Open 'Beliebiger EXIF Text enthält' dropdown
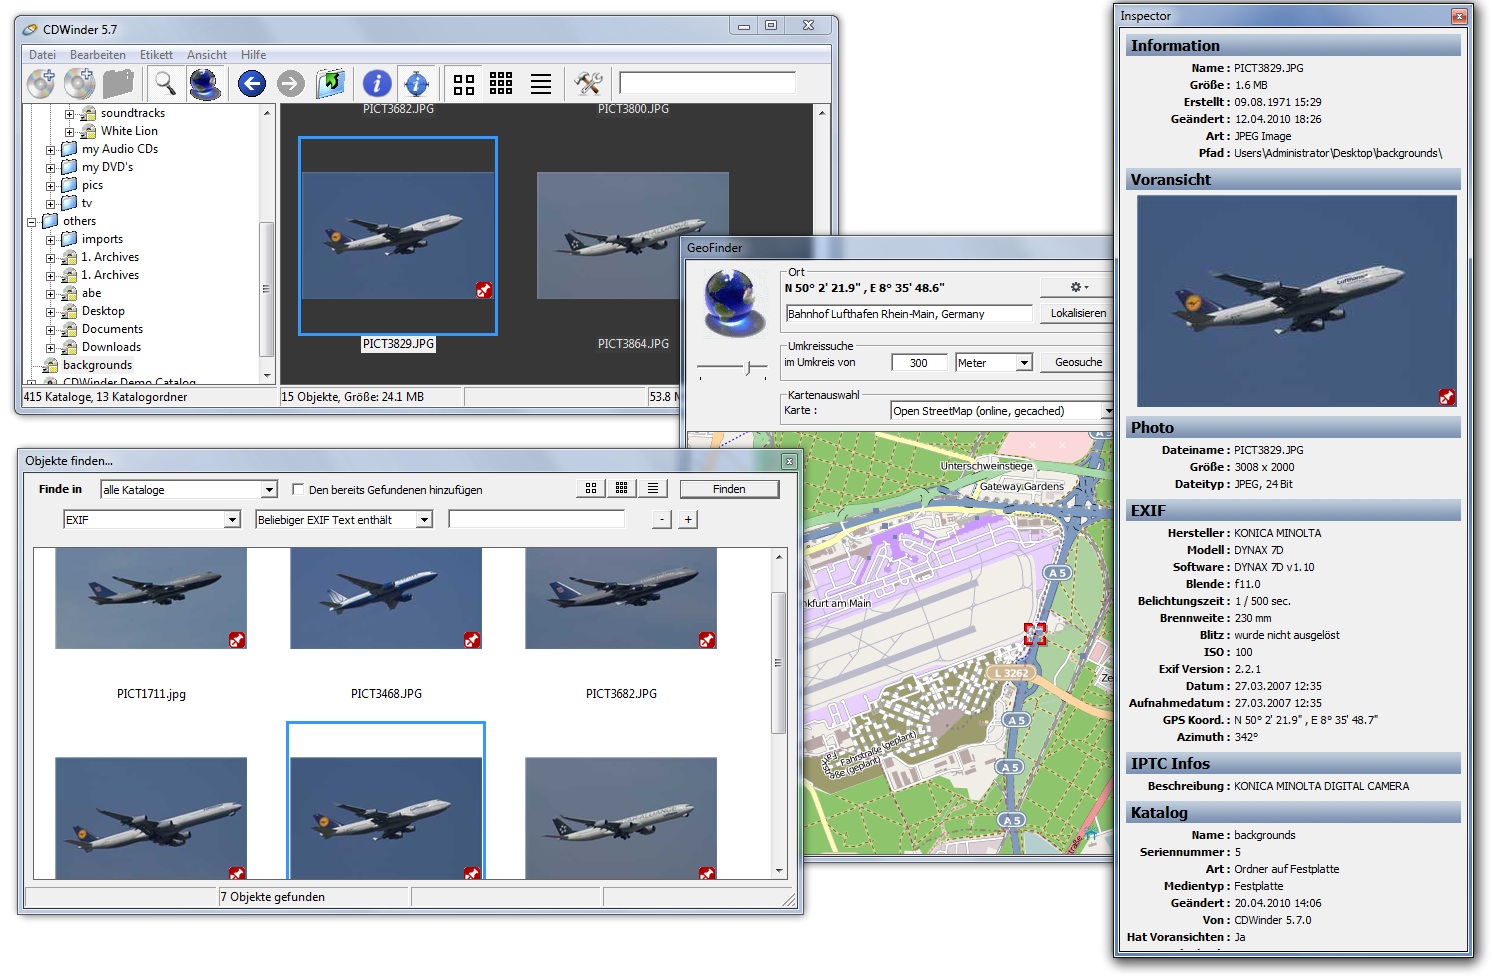1492x976 pixels. click(424, 519)
